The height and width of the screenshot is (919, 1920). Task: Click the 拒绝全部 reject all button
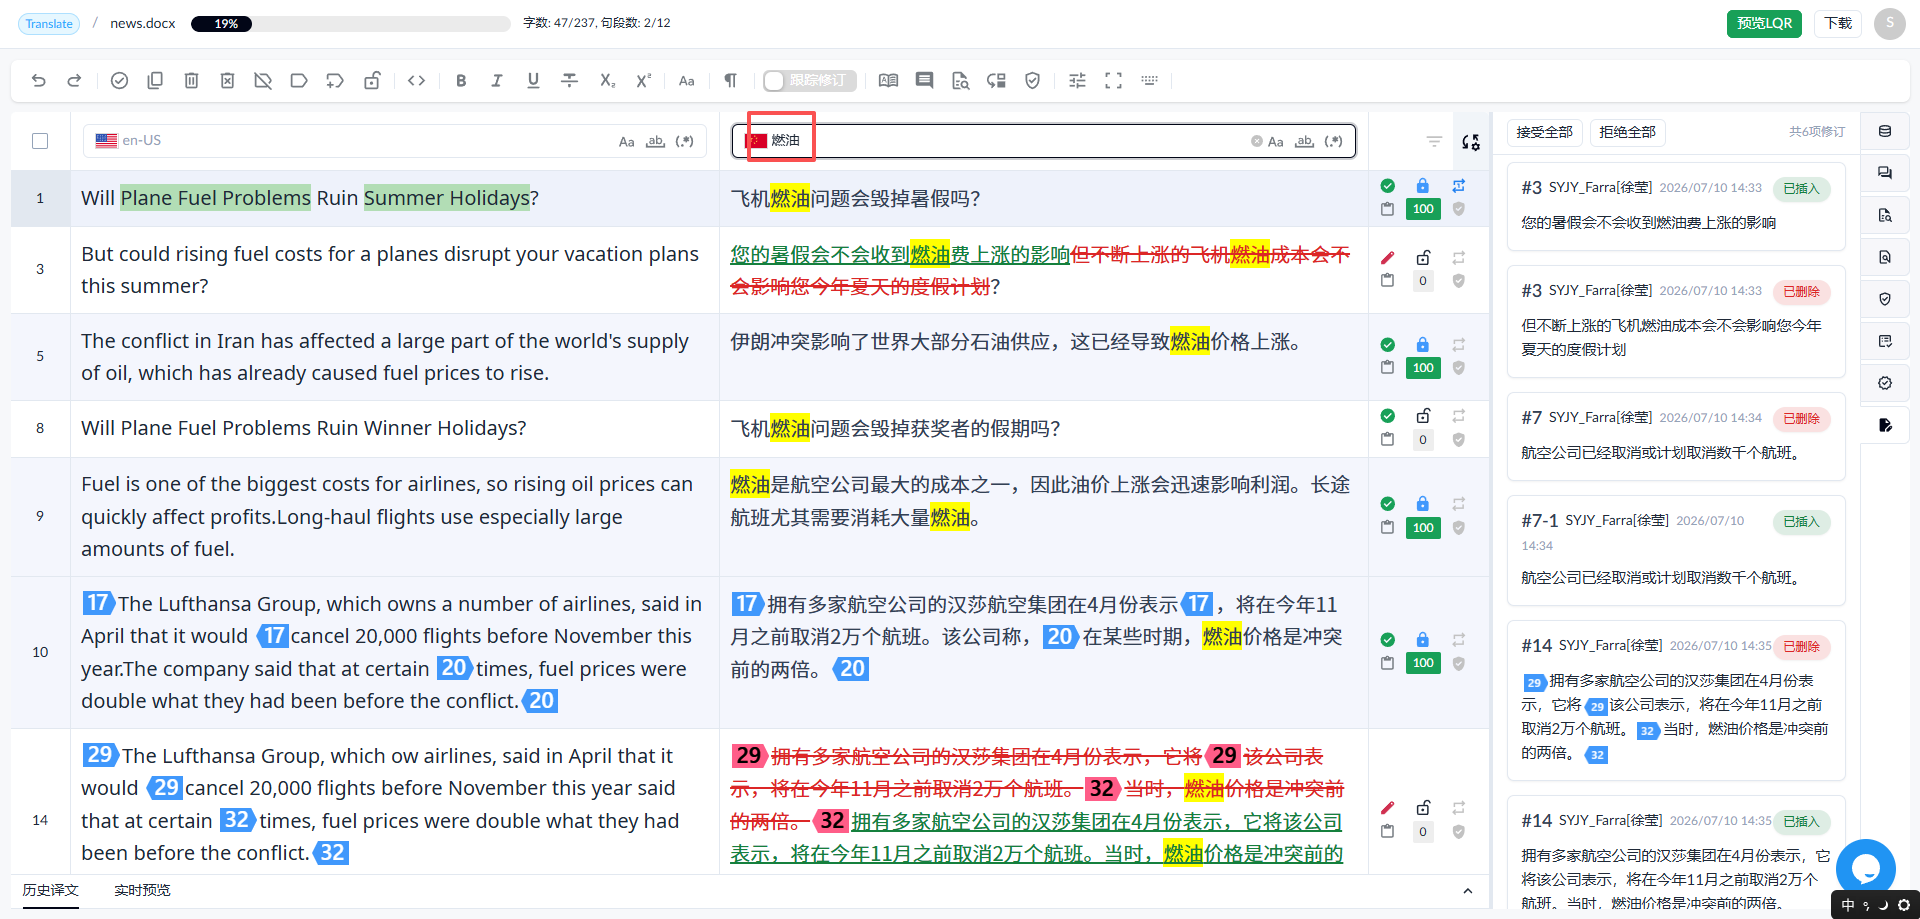point(1627,132)
